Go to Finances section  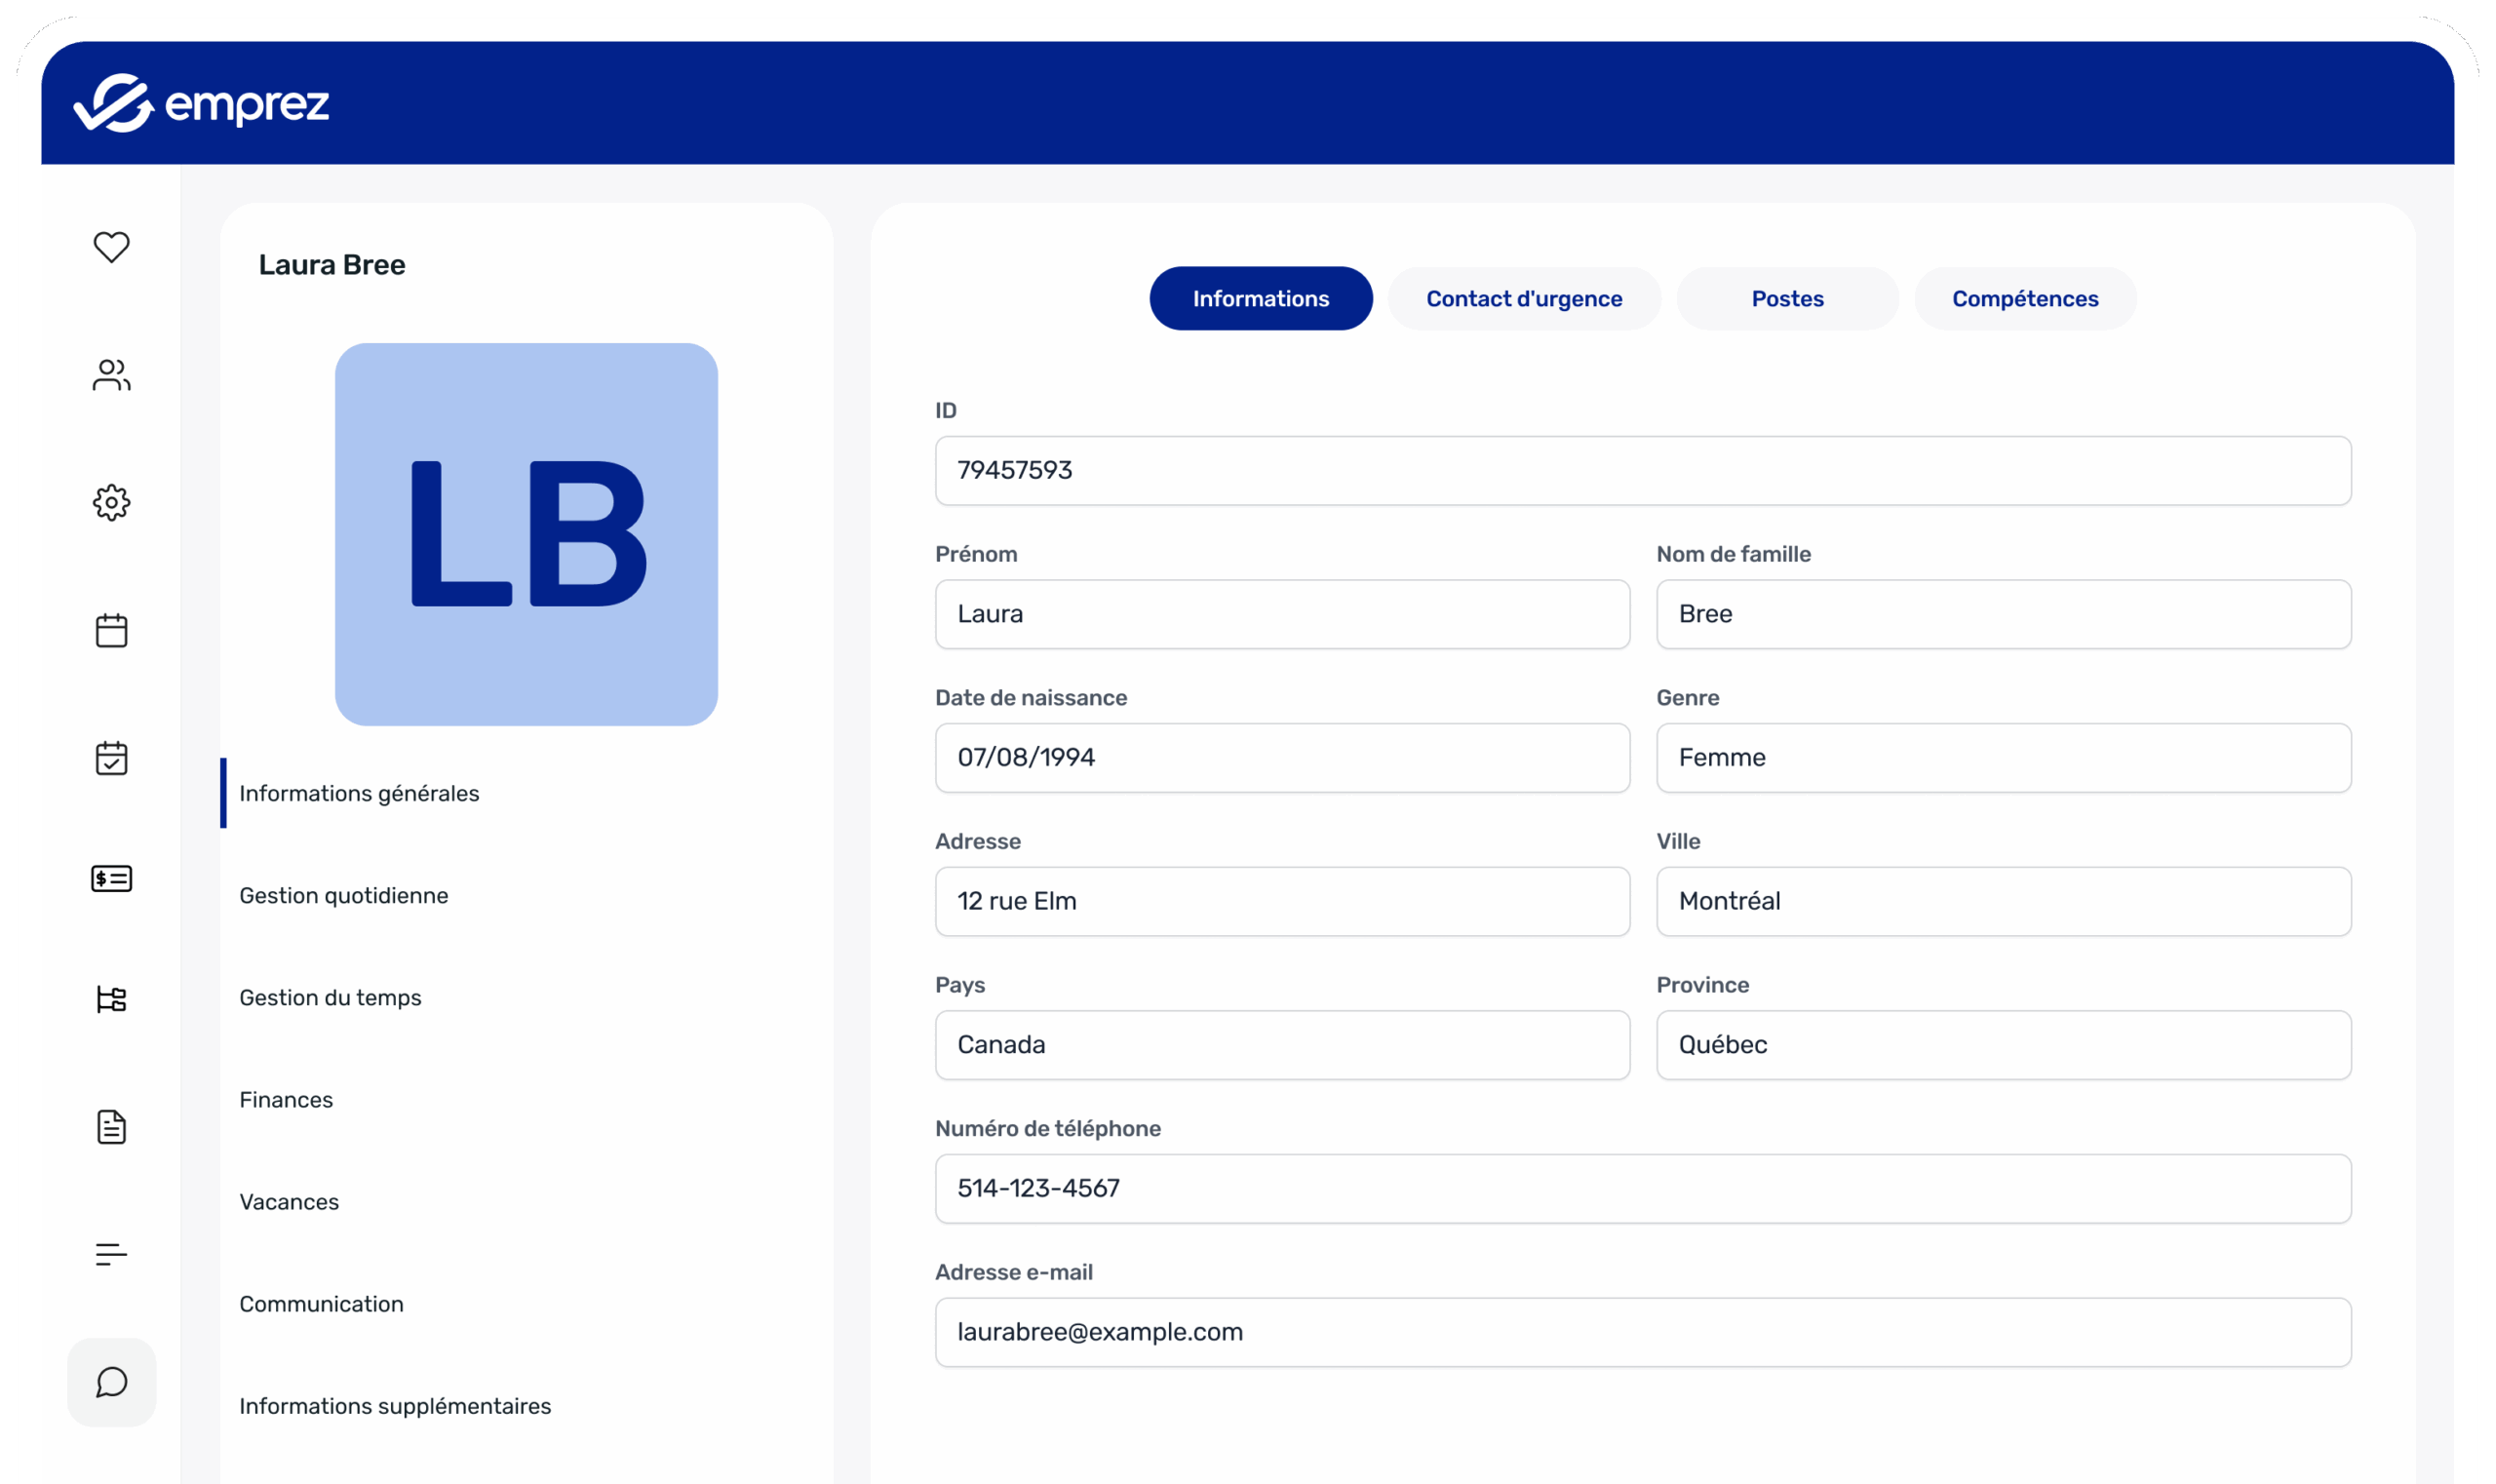click(x=286, y=1099)
